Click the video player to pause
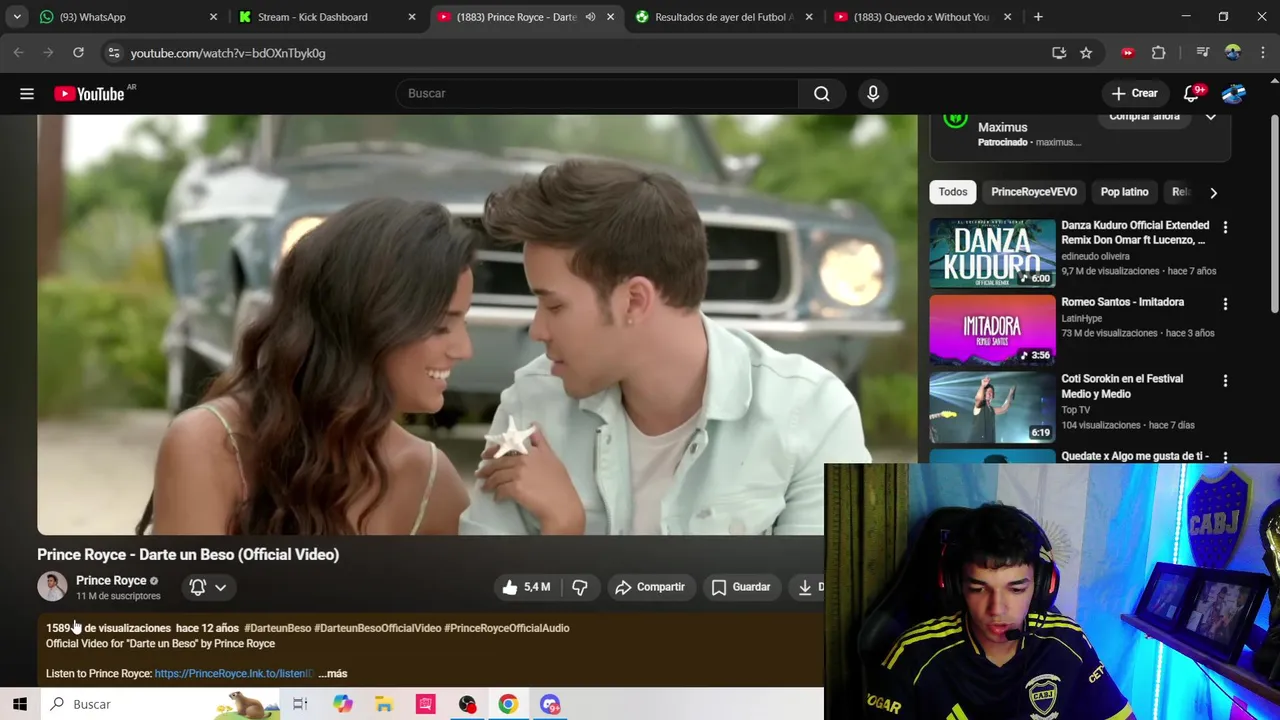Screen dimensions: 1280x720 click(477, 325)
